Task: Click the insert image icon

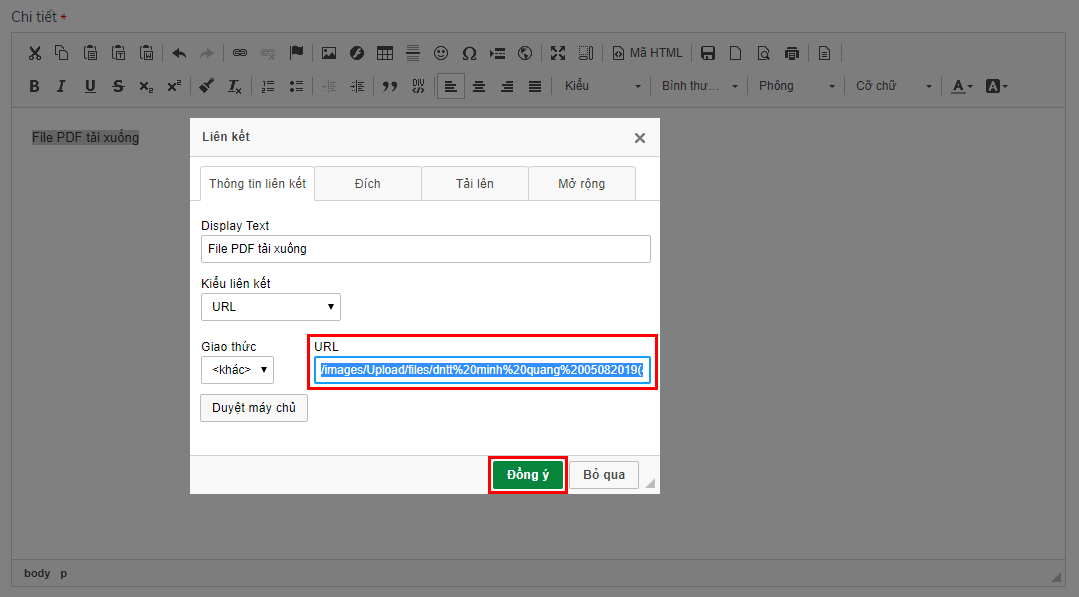Action: [328, 53]
